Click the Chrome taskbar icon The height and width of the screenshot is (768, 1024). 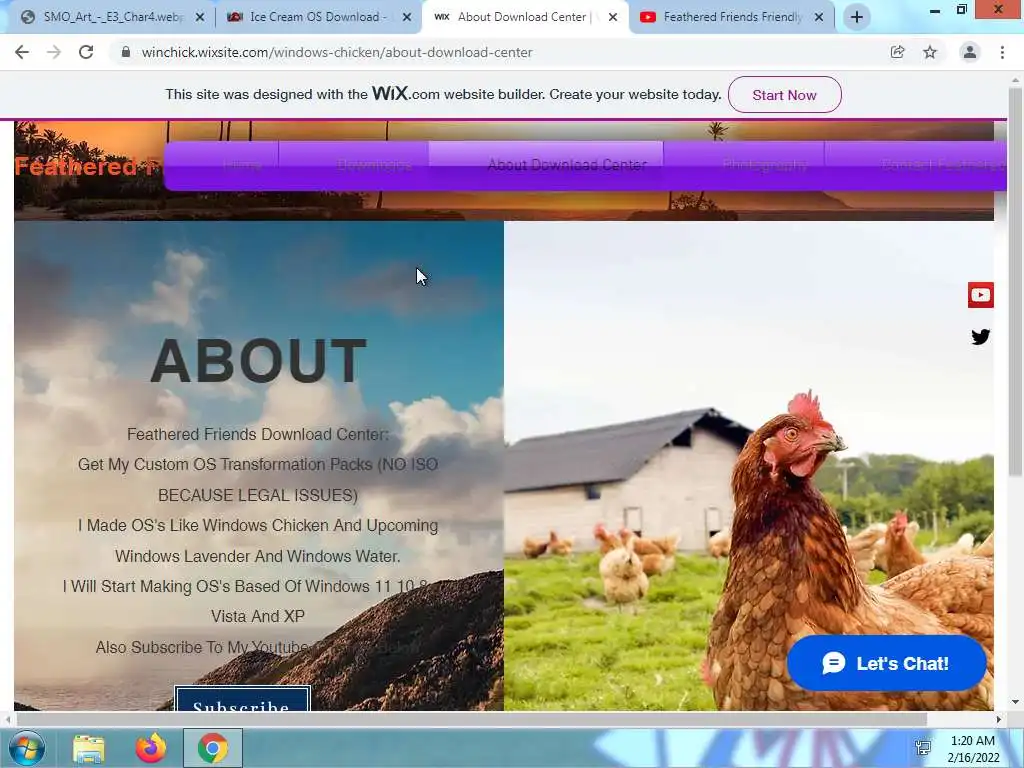[x=212, y=748]
